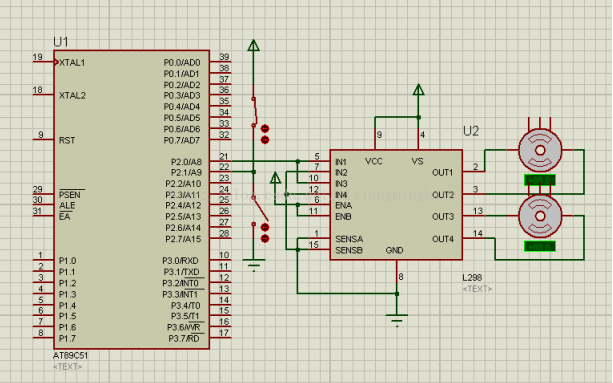Click the <TEXT> label under L298

[477, 289]
